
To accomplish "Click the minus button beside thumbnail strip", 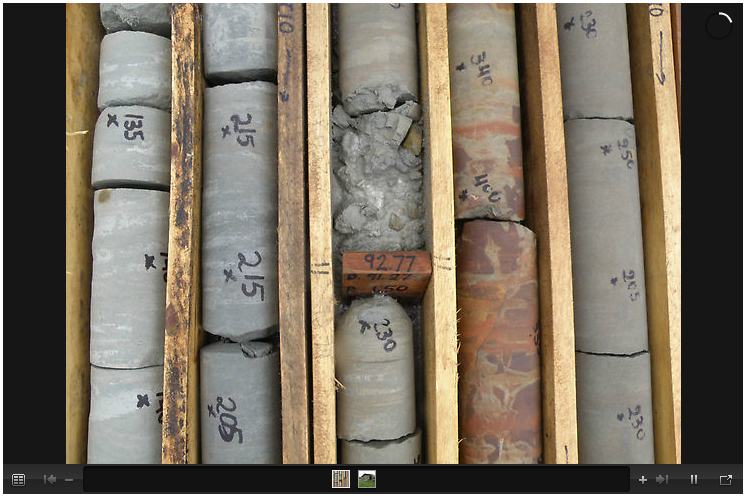I will 69,479.
